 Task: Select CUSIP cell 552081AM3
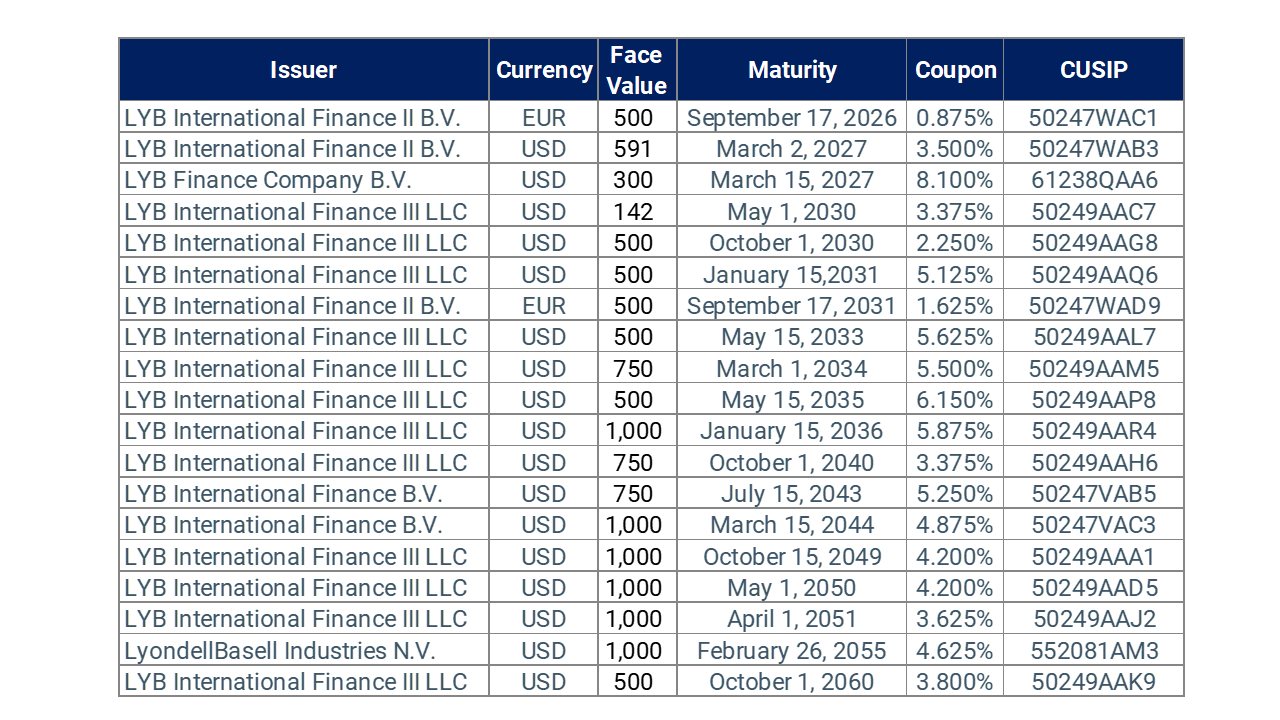coord(1093,651)
